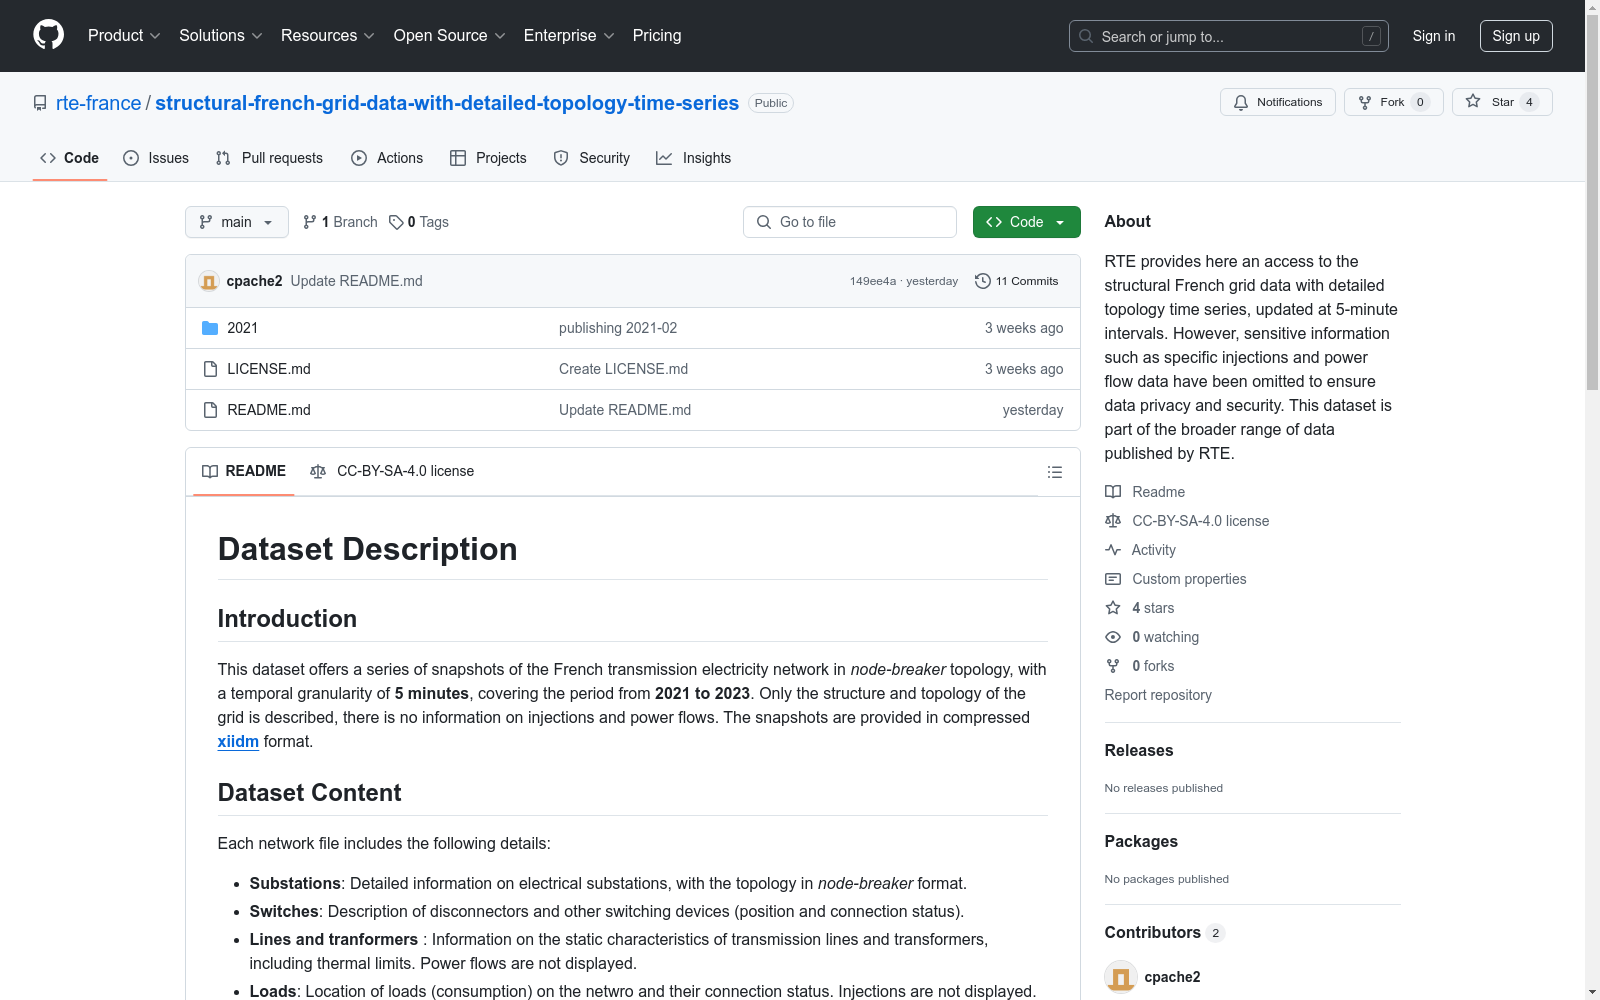Open the Create LICENSE.md commit message
Viewport: 1600px width, 1000px height.
623,369
